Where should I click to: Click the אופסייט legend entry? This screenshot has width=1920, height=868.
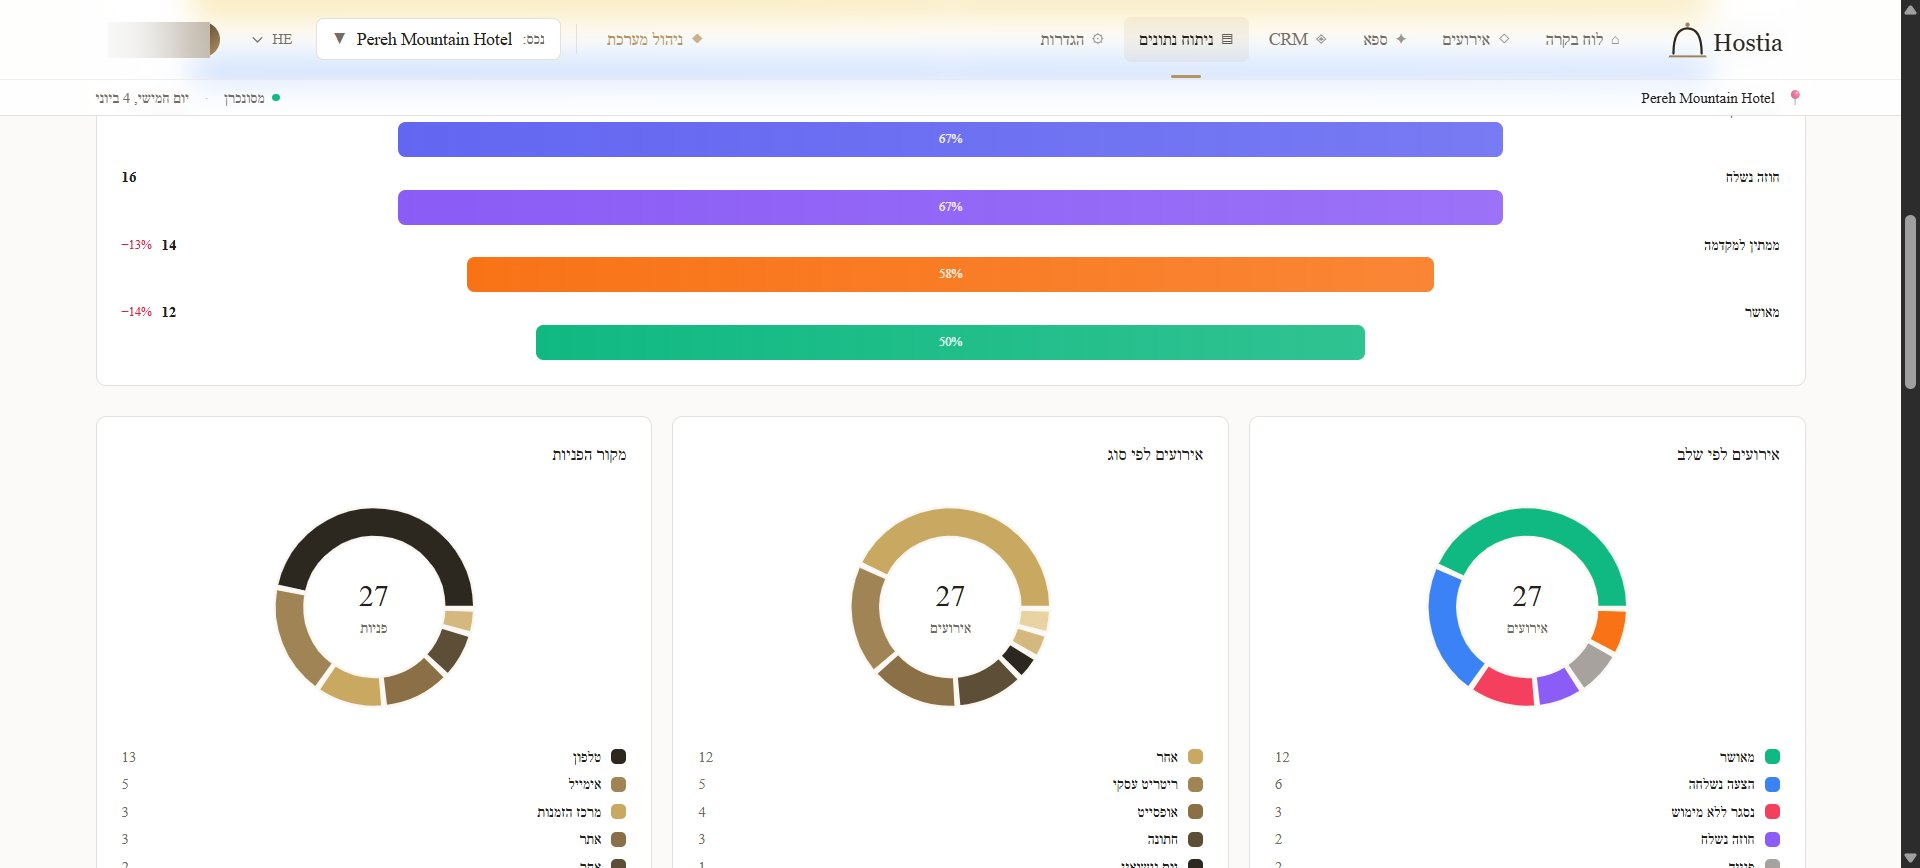(x=950, y=812)
